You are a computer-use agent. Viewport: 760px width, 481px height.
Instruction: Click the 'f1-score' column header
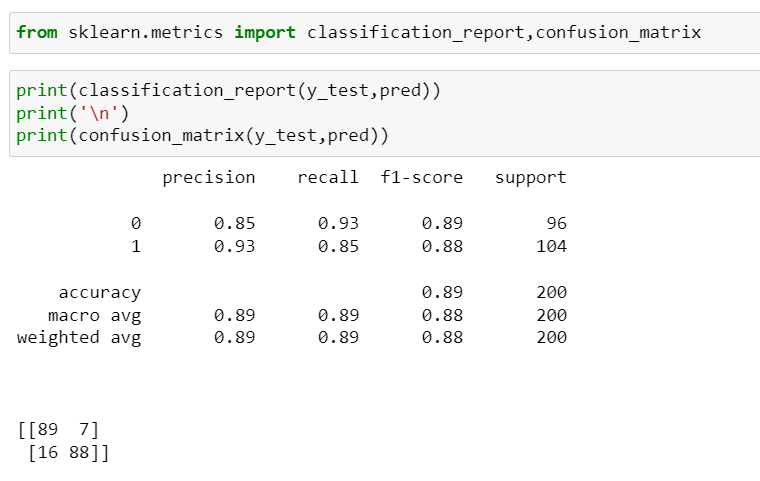pyautogui.click(x=421, y=177)
